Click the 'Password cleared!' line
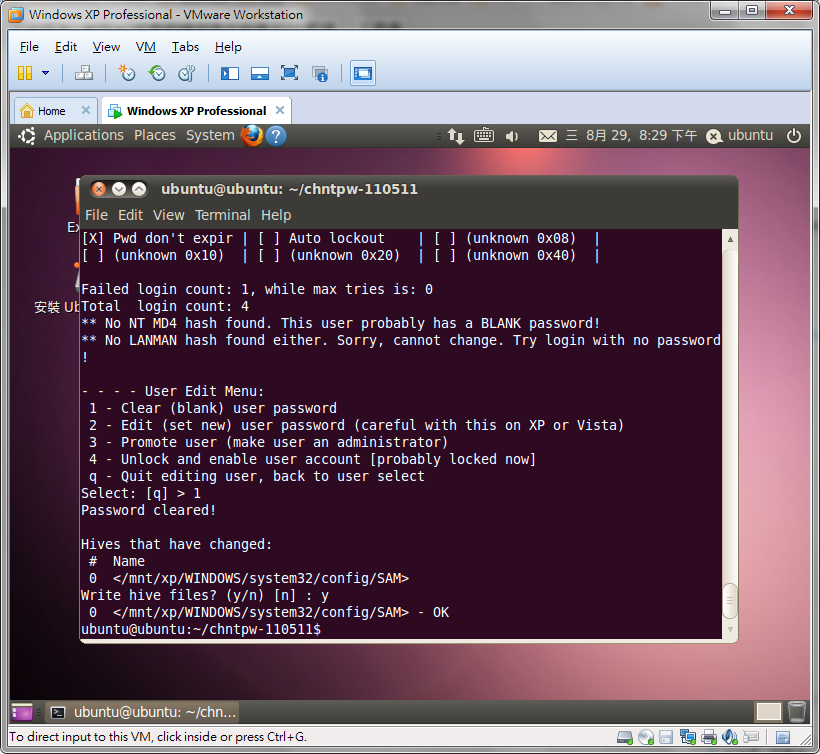 click(x=149, y=510)
